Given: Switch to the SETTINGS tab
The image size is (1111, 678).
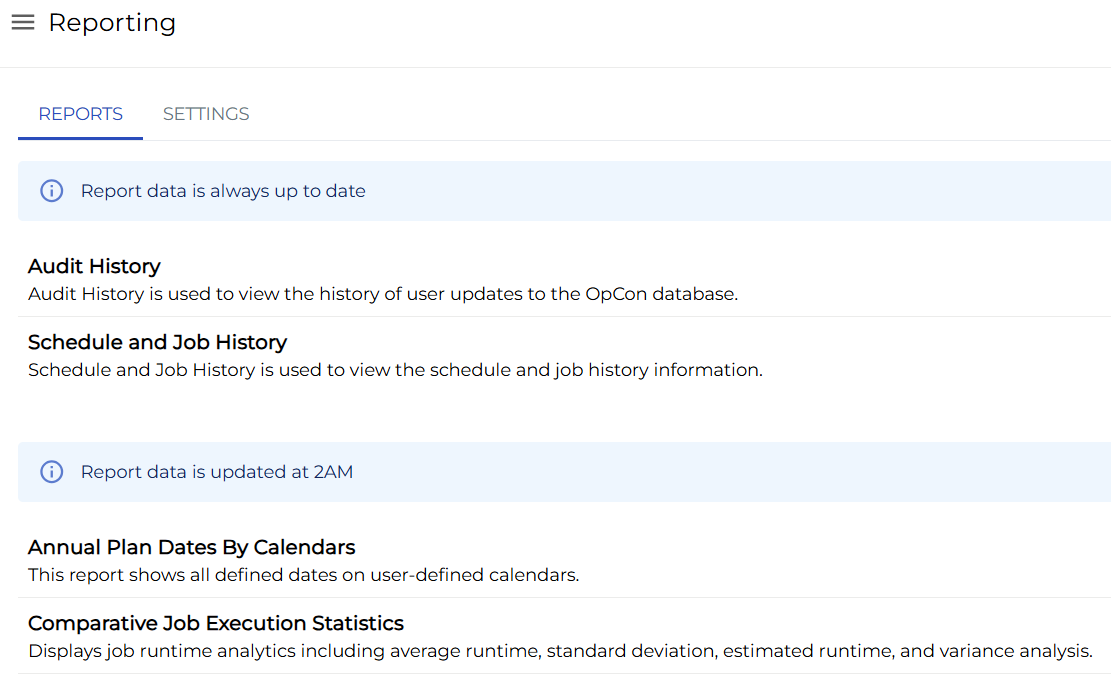Looking at the screenshot, I should coord(206,114).
